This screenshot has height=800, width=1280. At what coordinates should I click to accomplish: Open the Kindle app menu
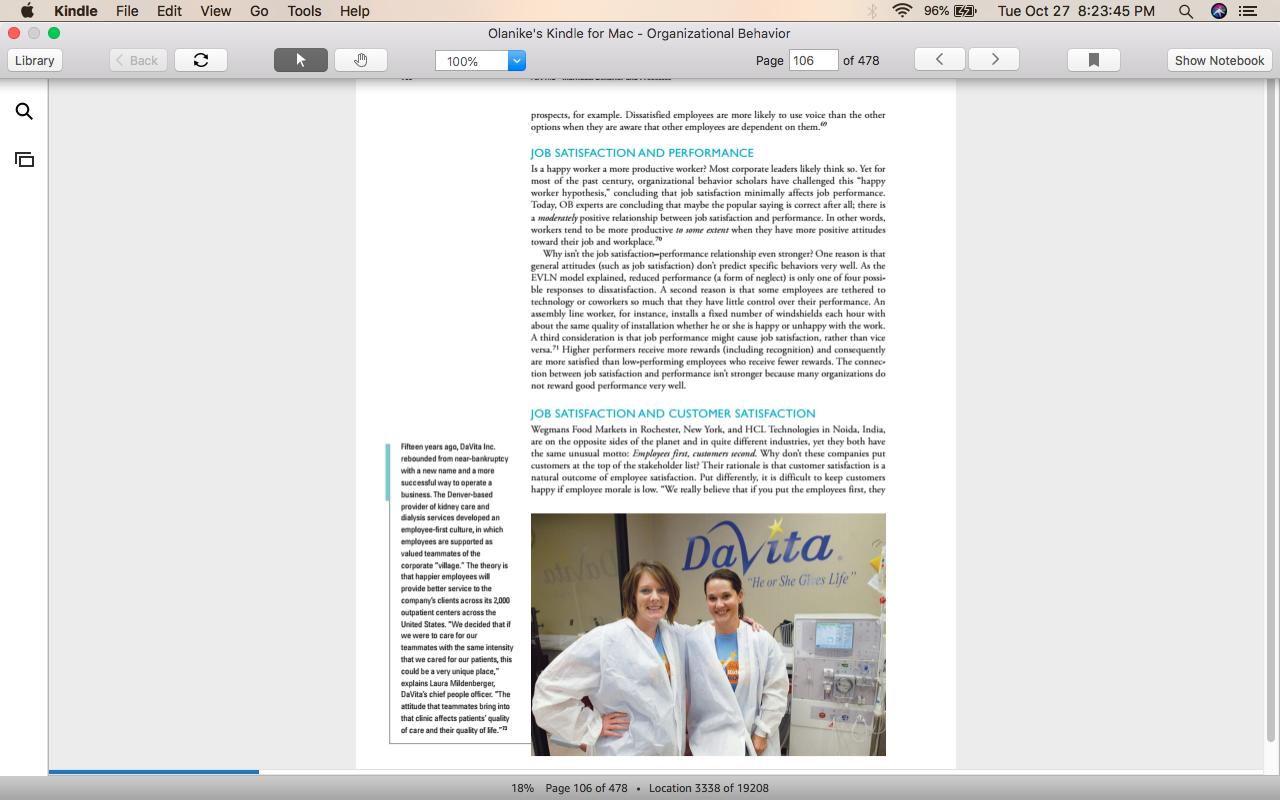coord(76,11)
